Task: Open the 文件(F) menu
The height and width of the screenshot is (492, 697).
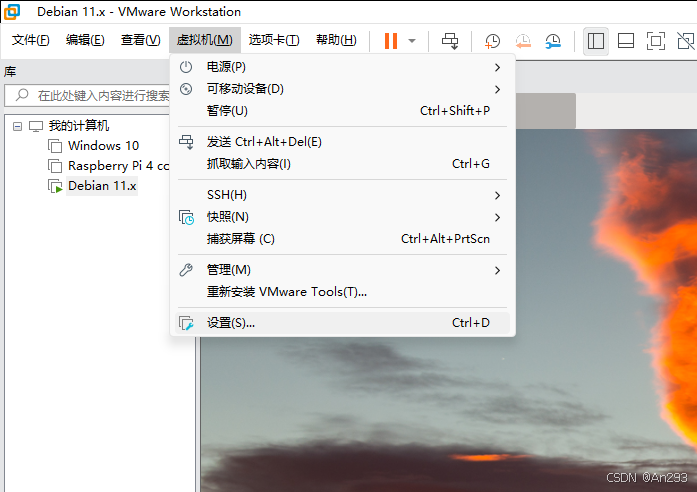Action: [x=30, y=40]
